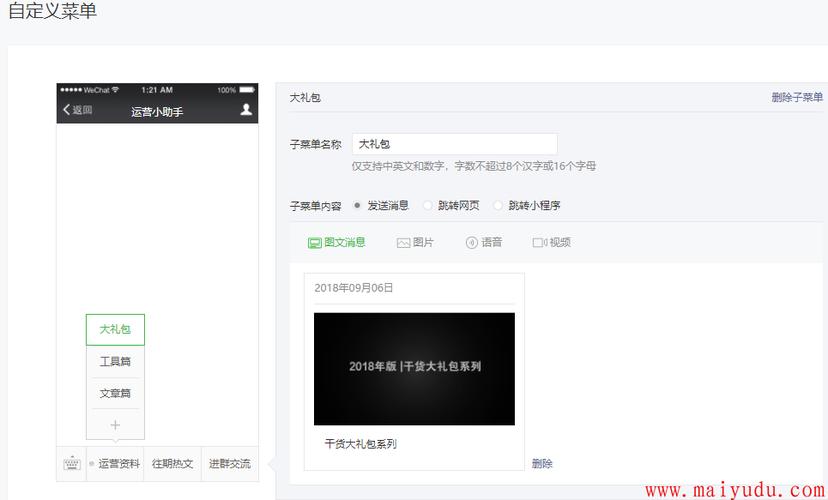Click the 自定义菜单 page heading
The image size is (828, 500).
(x=52, y=11)
